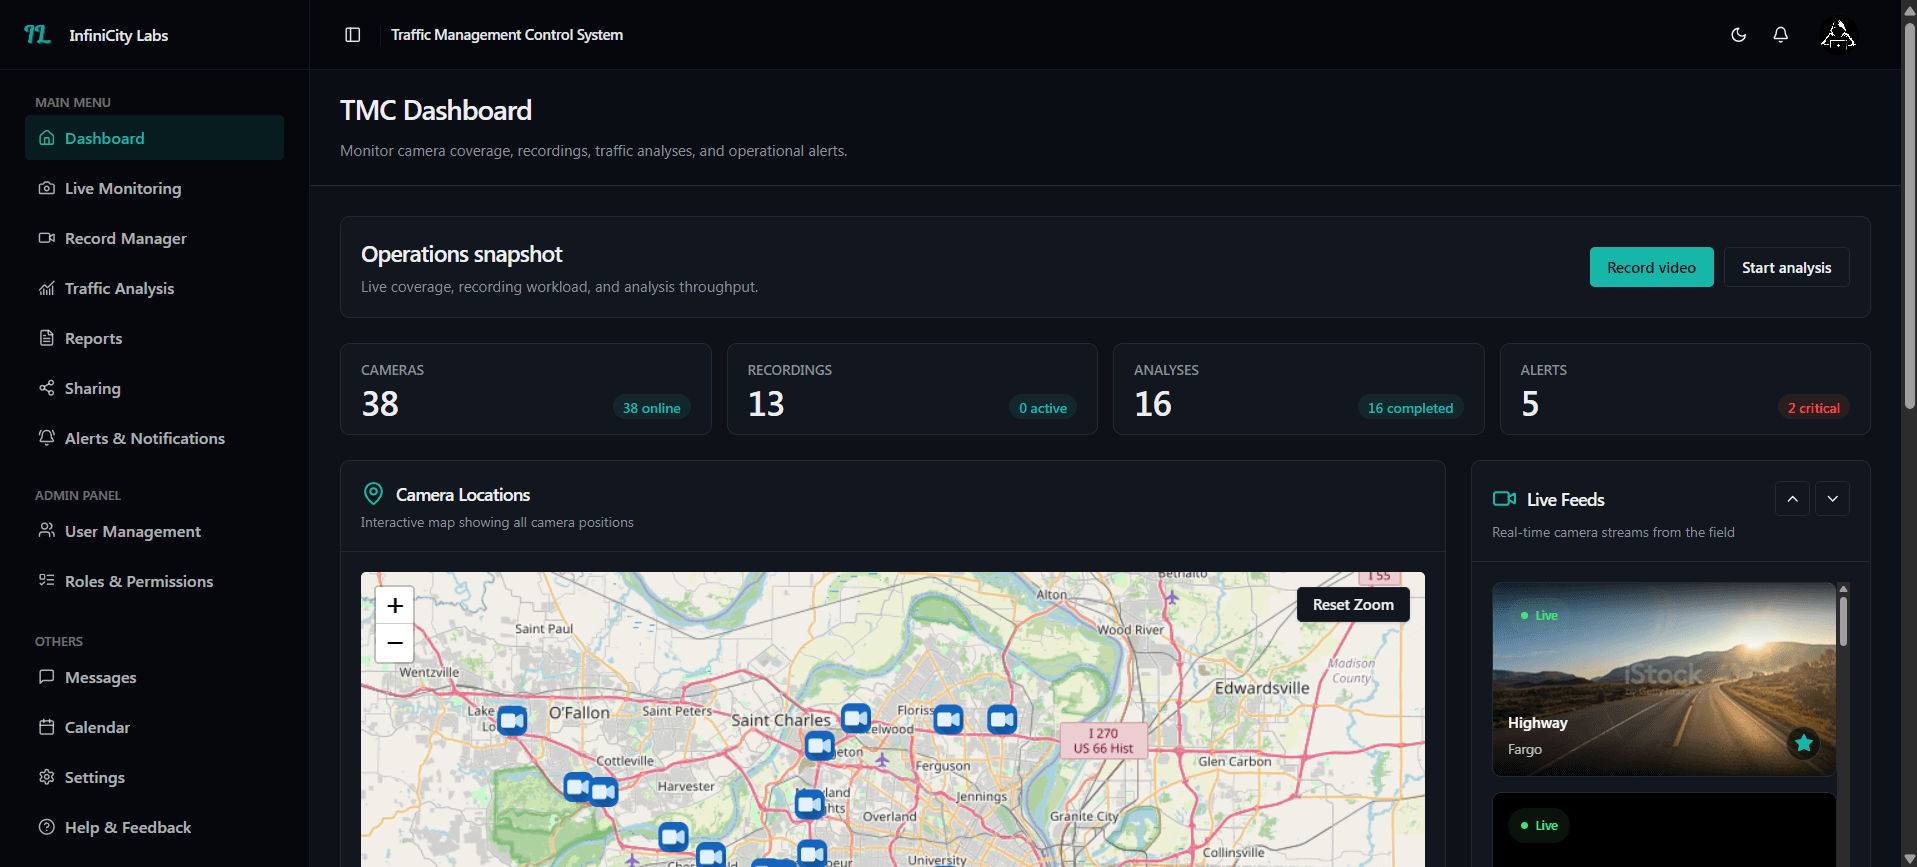Open the Cameras stat card
Screen dimensions: 1917x867
pyautogui.click(x=525, y=389)
